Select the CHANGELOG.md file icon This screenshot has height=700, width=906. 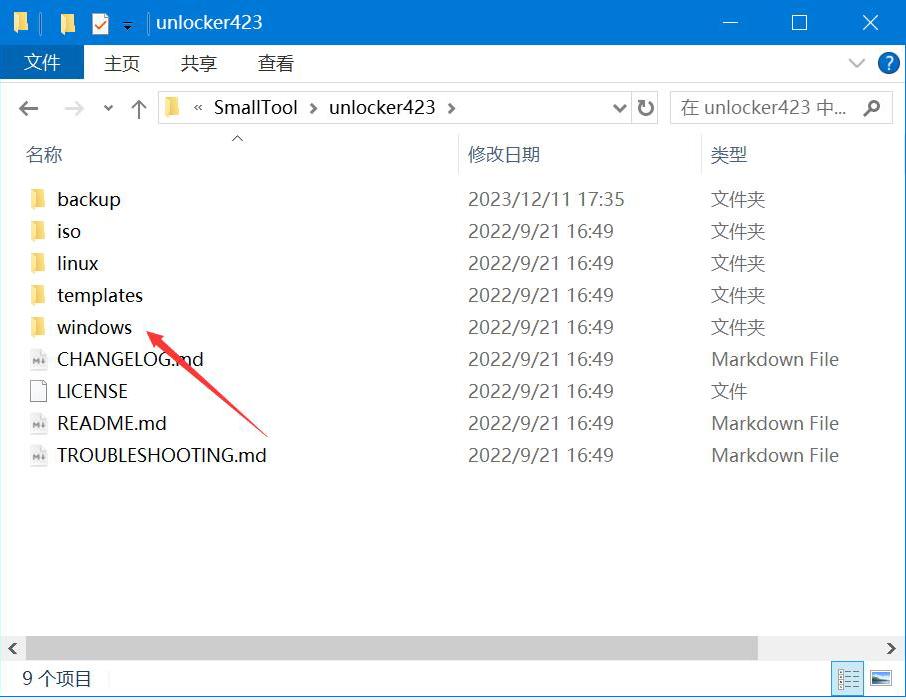pos(38,359)
